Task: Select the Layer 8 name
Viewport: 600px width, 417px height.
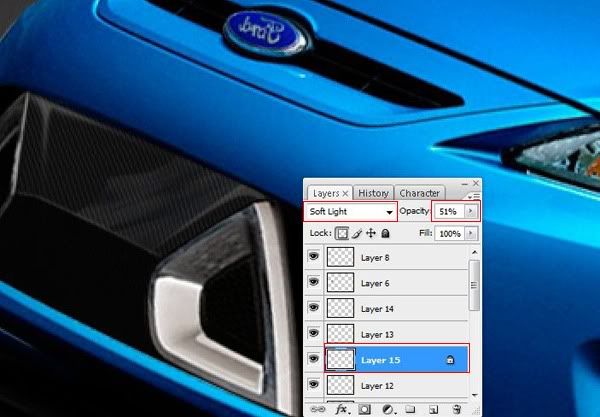Action: [x=375, y=258]
